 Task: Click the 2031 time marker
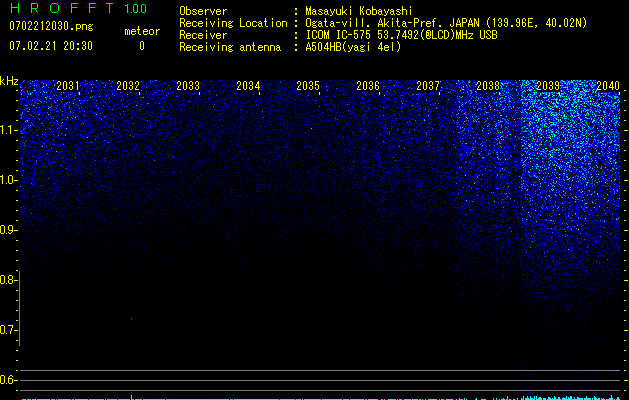coord(68,85)
